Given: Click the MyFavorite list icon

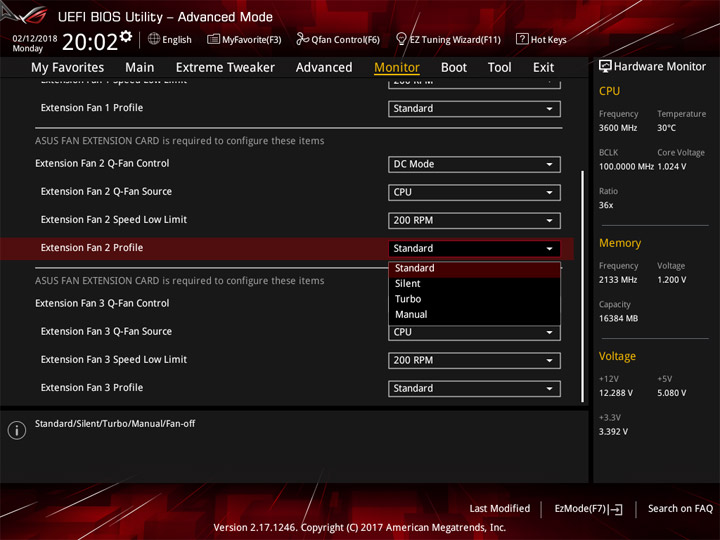Looking at the screenshot, I should [213, 39].
